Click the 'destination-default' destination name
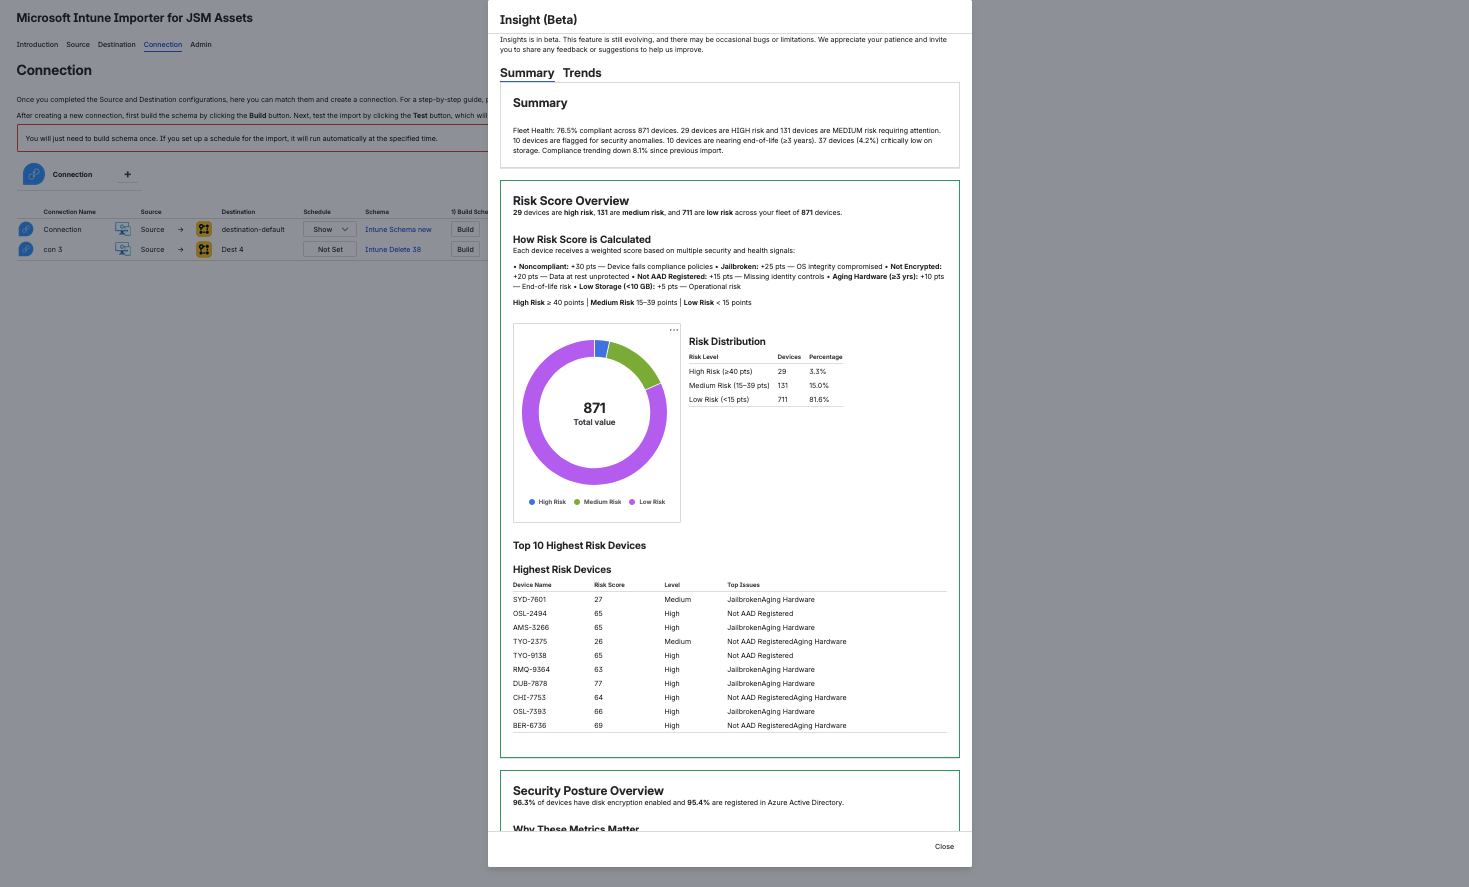1469x887 pixels. pyautogui.click(x=253, y=229)
